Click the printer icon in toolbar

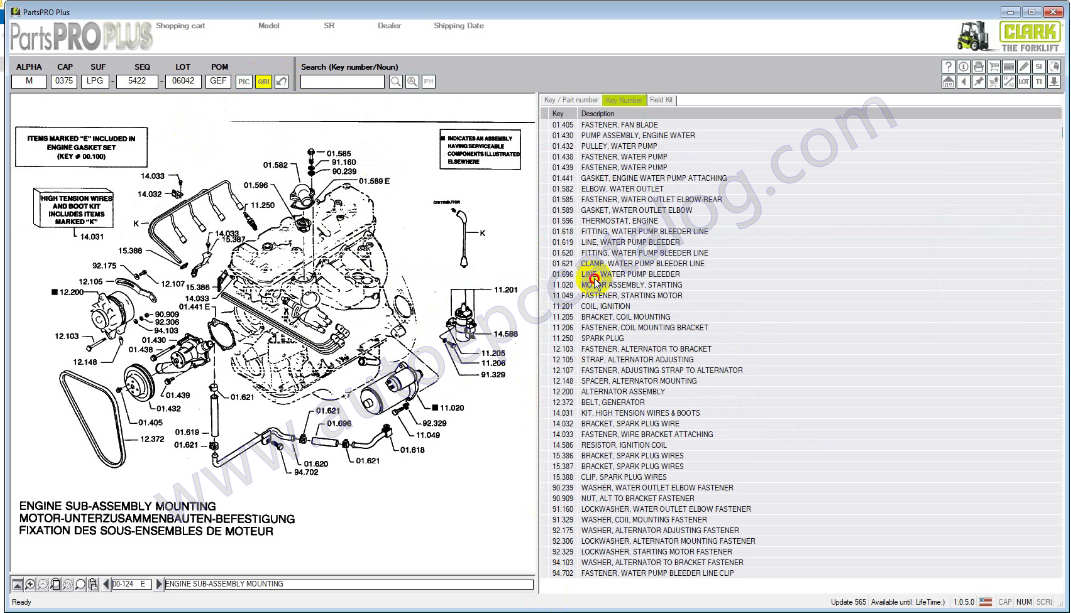[979, 67]
